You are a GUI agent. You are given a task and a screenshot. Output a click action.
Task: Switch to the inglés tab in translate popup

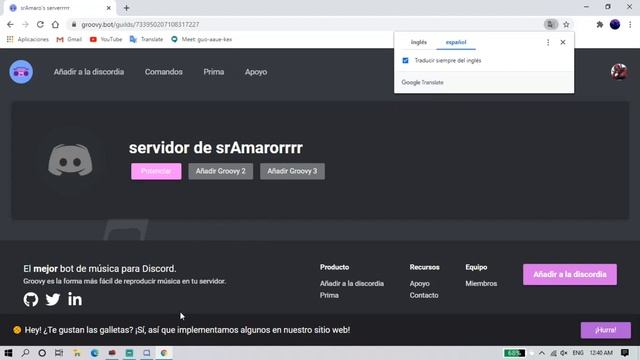tap(419, 42)
